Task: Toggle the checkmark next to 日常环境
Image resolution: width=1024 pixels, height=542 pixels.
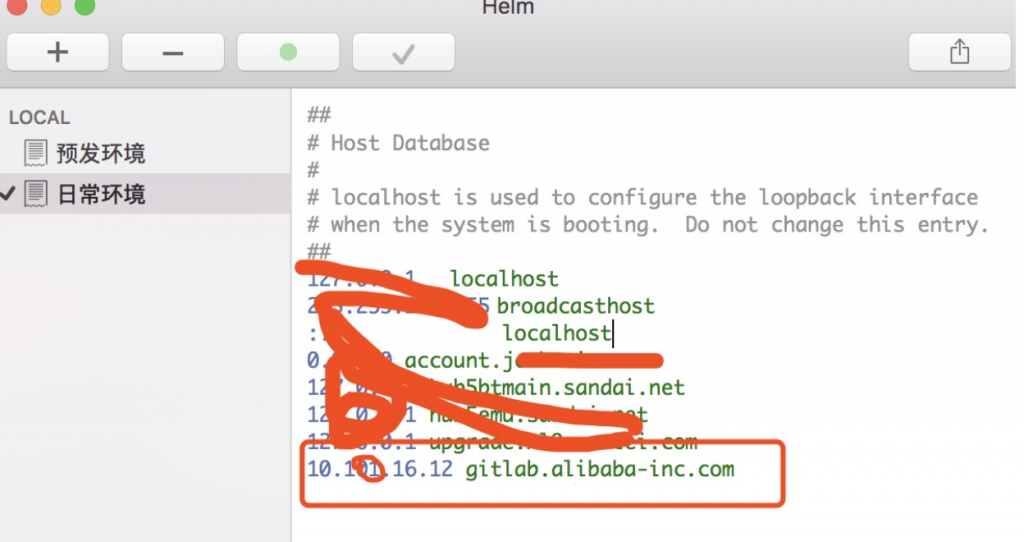Action: (8, 193)
